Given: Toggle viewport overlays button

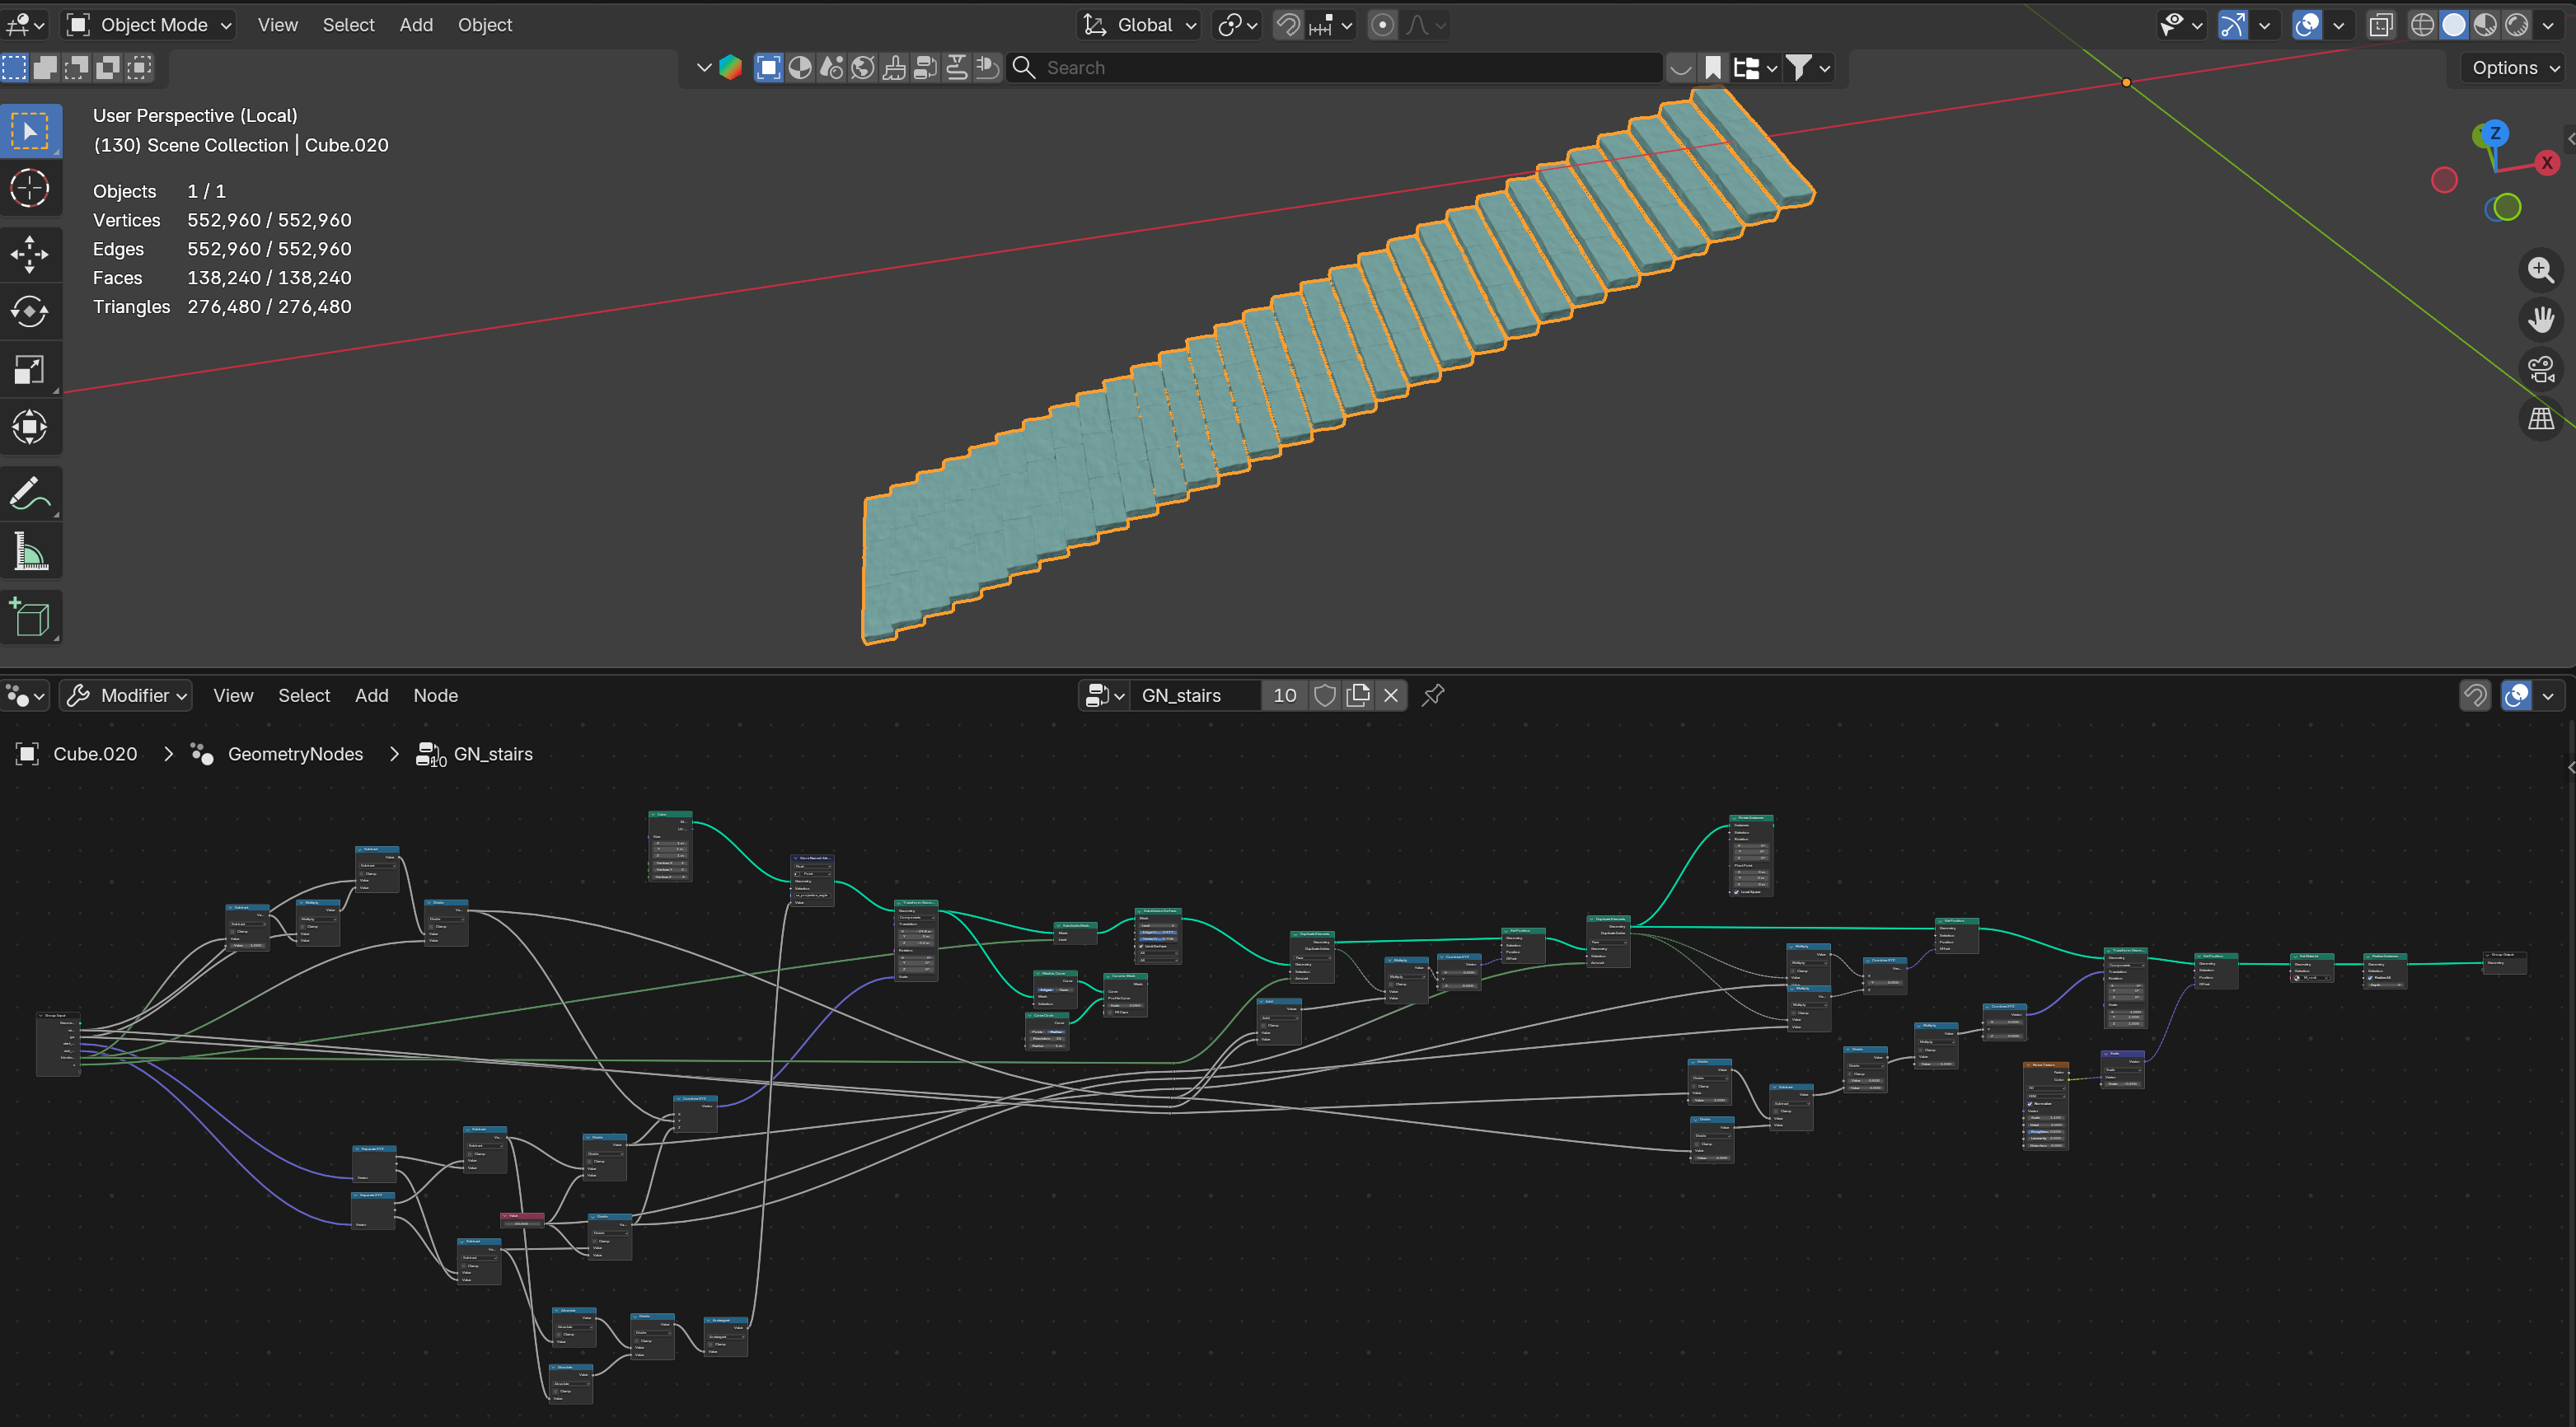Looking at the screenshot, I should pyautogui.click(x=2307, y=25).
